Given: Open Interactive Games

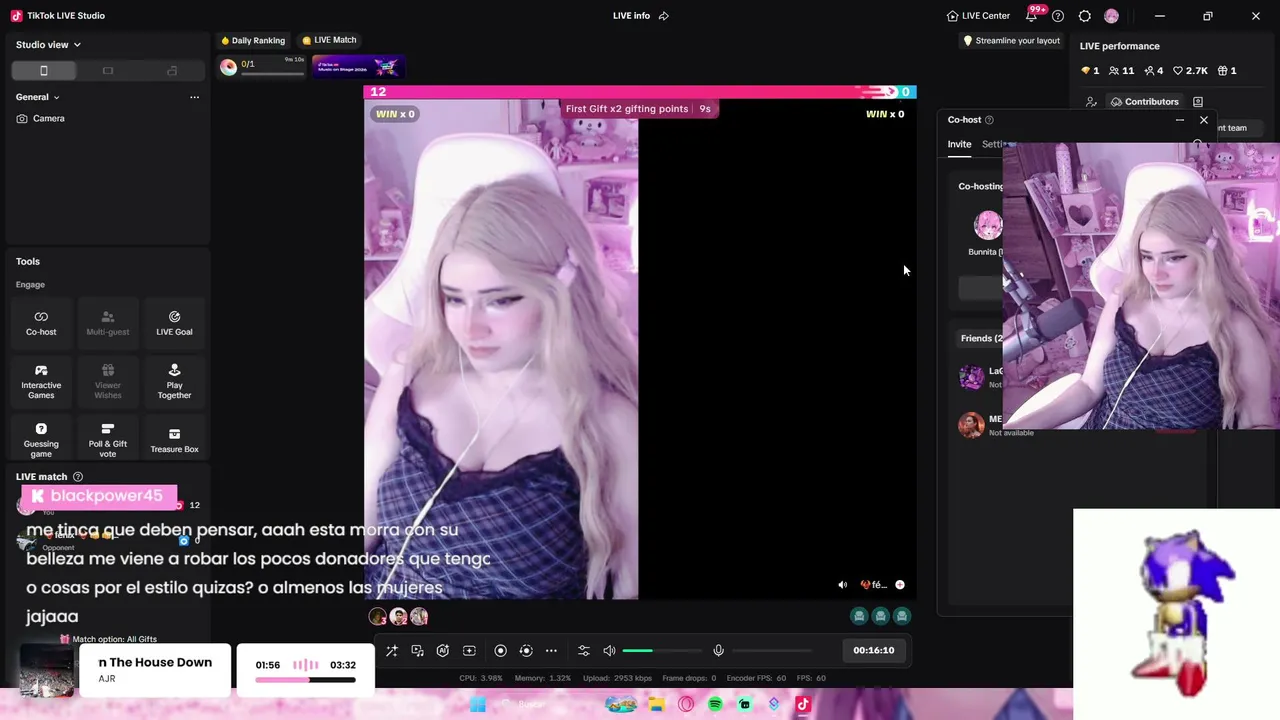Looking at the screenshot, I should coord(41,381).
